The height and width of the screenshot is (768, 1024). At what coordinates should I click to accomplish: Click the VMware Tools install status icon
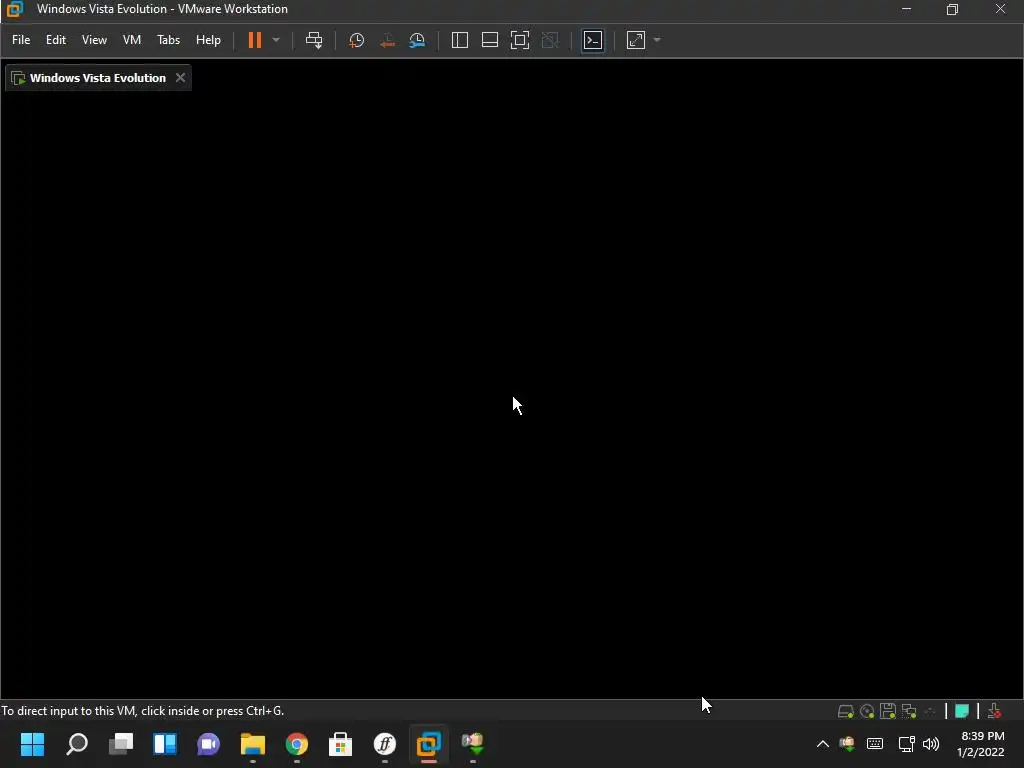tap(994, 711)
